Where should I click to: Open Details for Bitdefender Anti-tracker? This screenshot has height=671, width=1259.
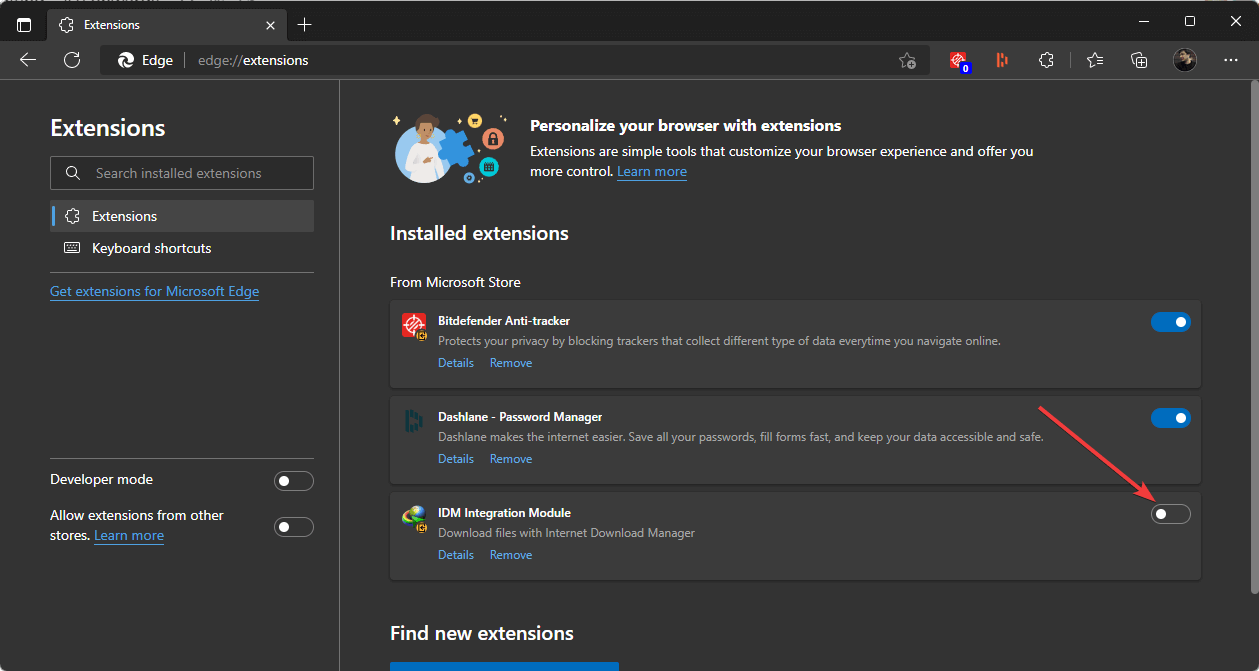click(456, 363)
